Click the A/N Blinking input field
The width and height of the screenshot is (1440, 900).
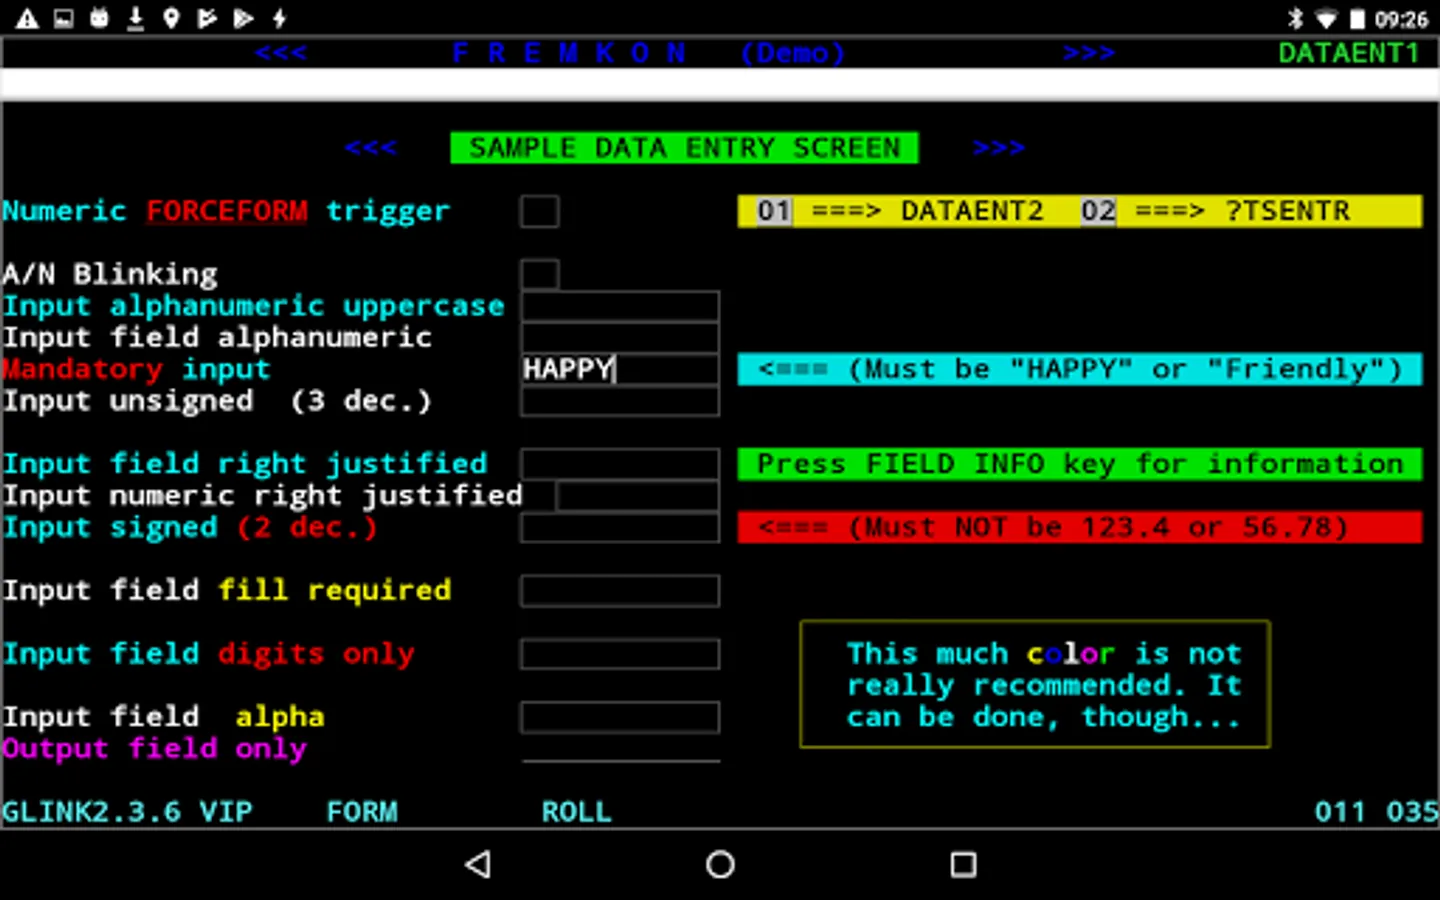(x=539, y=274)
